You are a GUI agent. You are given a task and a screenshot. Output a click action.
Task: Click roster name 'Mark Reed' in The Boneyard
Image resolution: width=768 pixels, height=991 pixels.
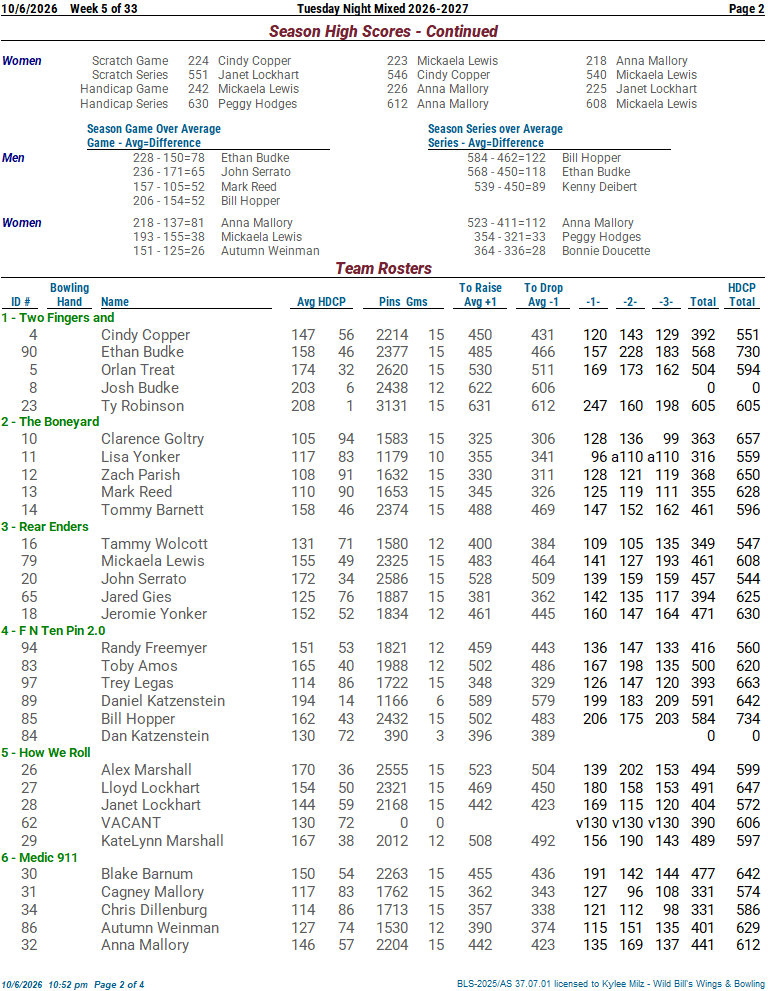click(137, 492)
